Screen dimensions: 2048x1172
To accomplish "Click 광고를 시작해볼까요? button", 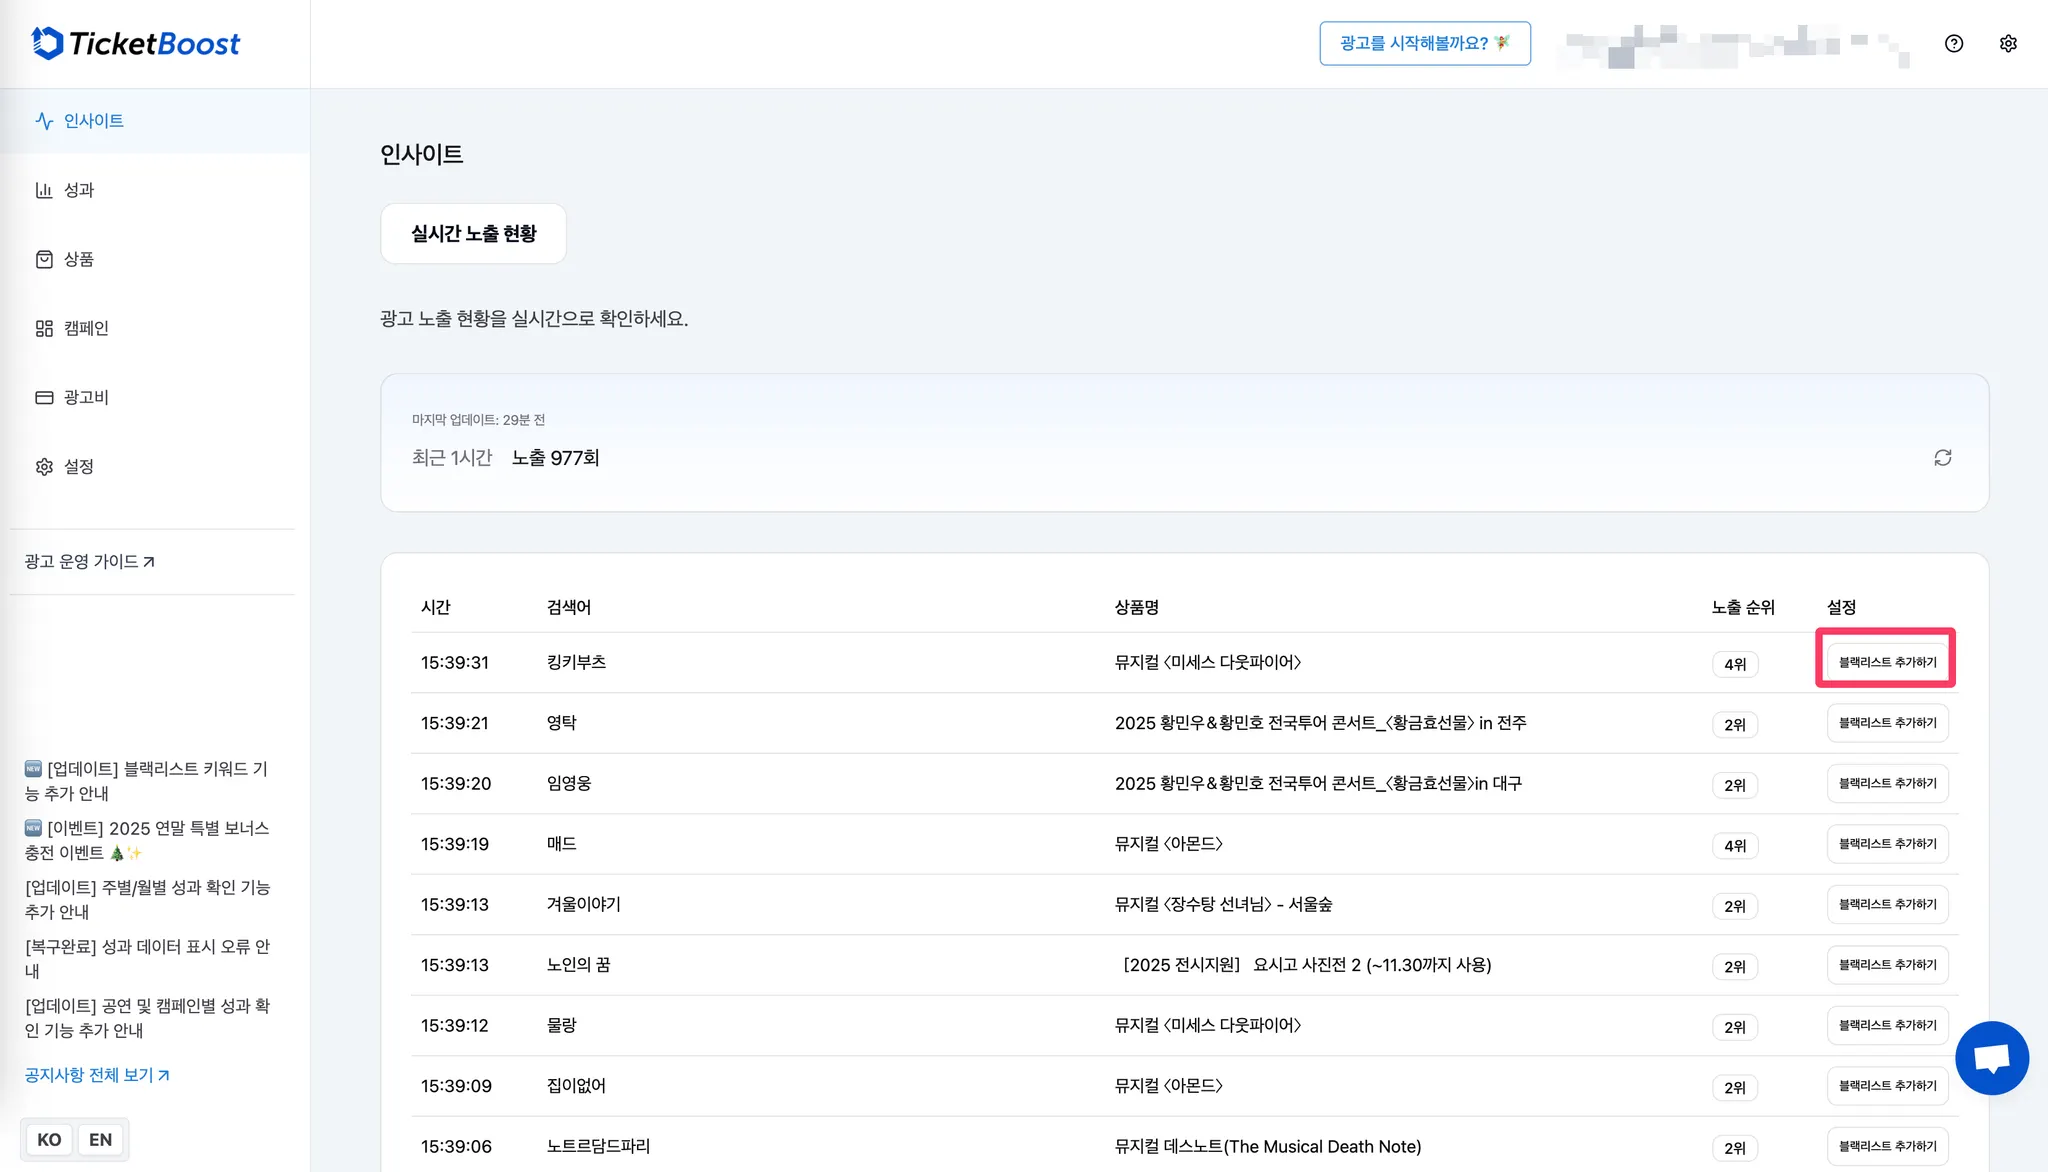I will point(1424,43).
